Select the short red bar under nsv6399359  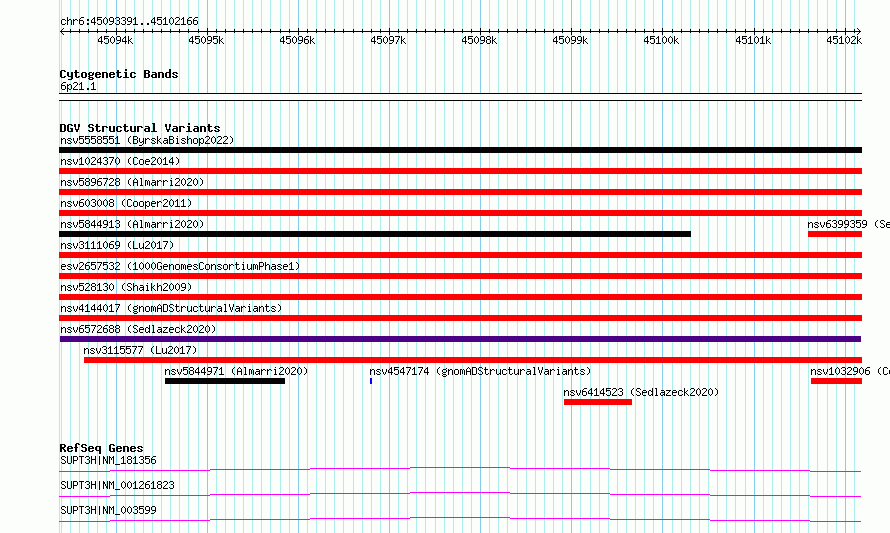click(835, 234)
